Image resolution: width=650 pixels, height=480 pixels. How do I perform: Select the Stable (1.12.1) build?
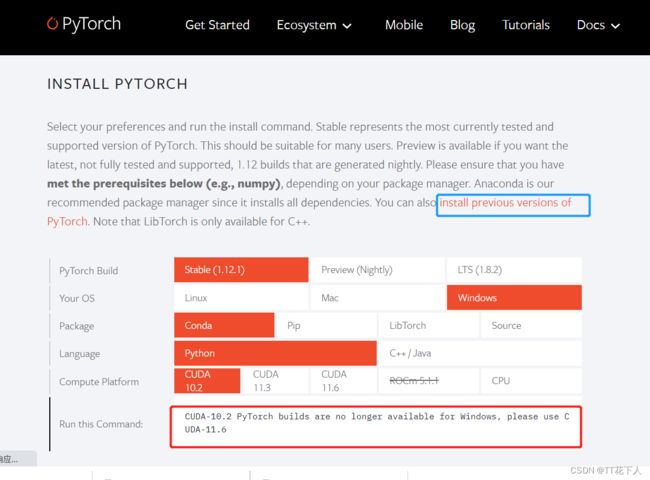[x=241, y=270]
